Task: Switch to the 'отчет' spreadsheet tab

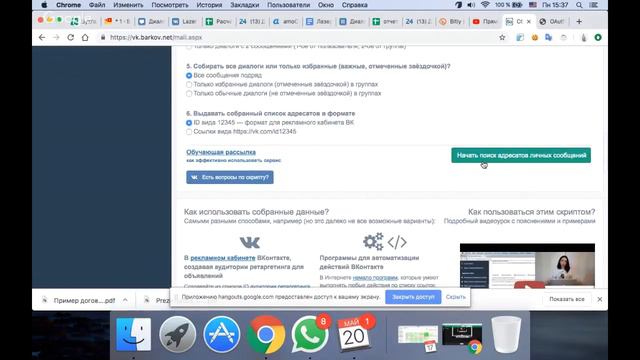Action: (384, 21)
